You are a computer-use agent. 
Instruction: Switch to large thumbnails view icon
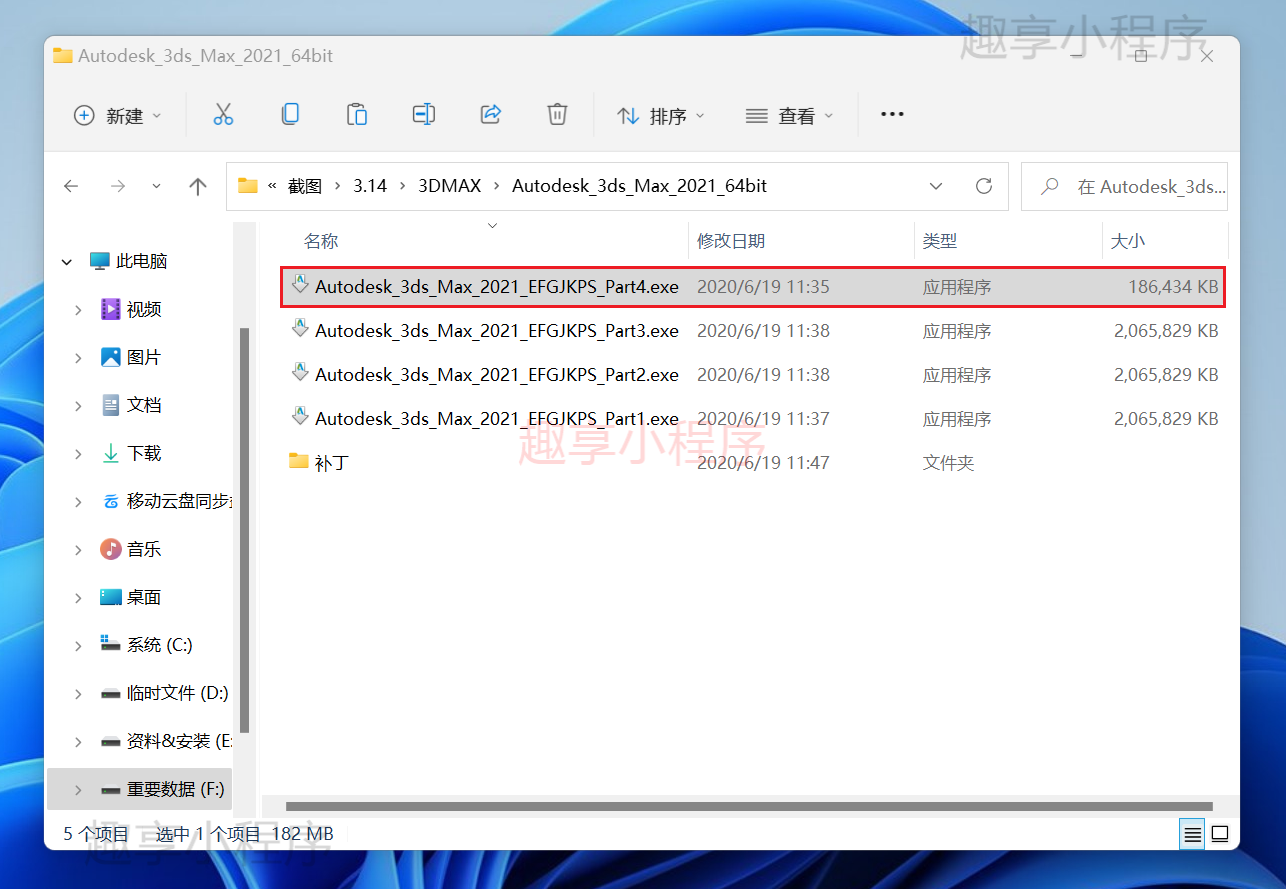coord(1220,834)
